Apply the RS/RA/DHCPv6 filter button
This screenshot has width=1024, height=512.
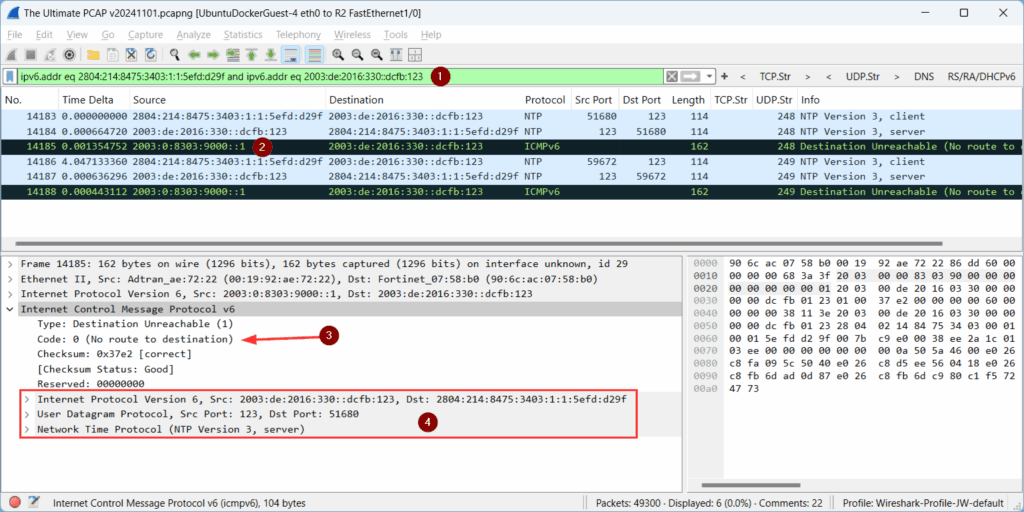[x=982, y=76]
